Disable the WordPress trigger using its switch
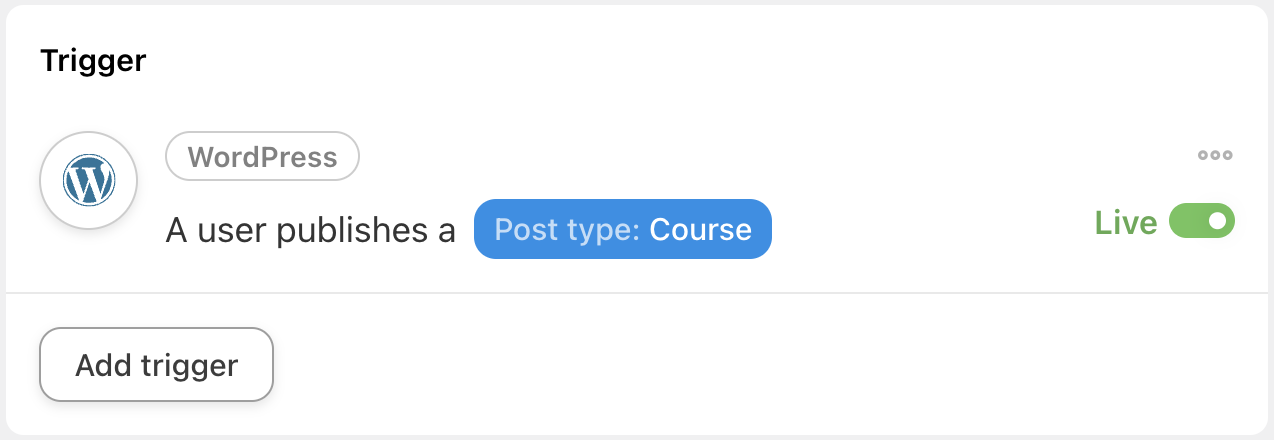The height and width of the screenshot is (440, 1274). pos(1202,222)
